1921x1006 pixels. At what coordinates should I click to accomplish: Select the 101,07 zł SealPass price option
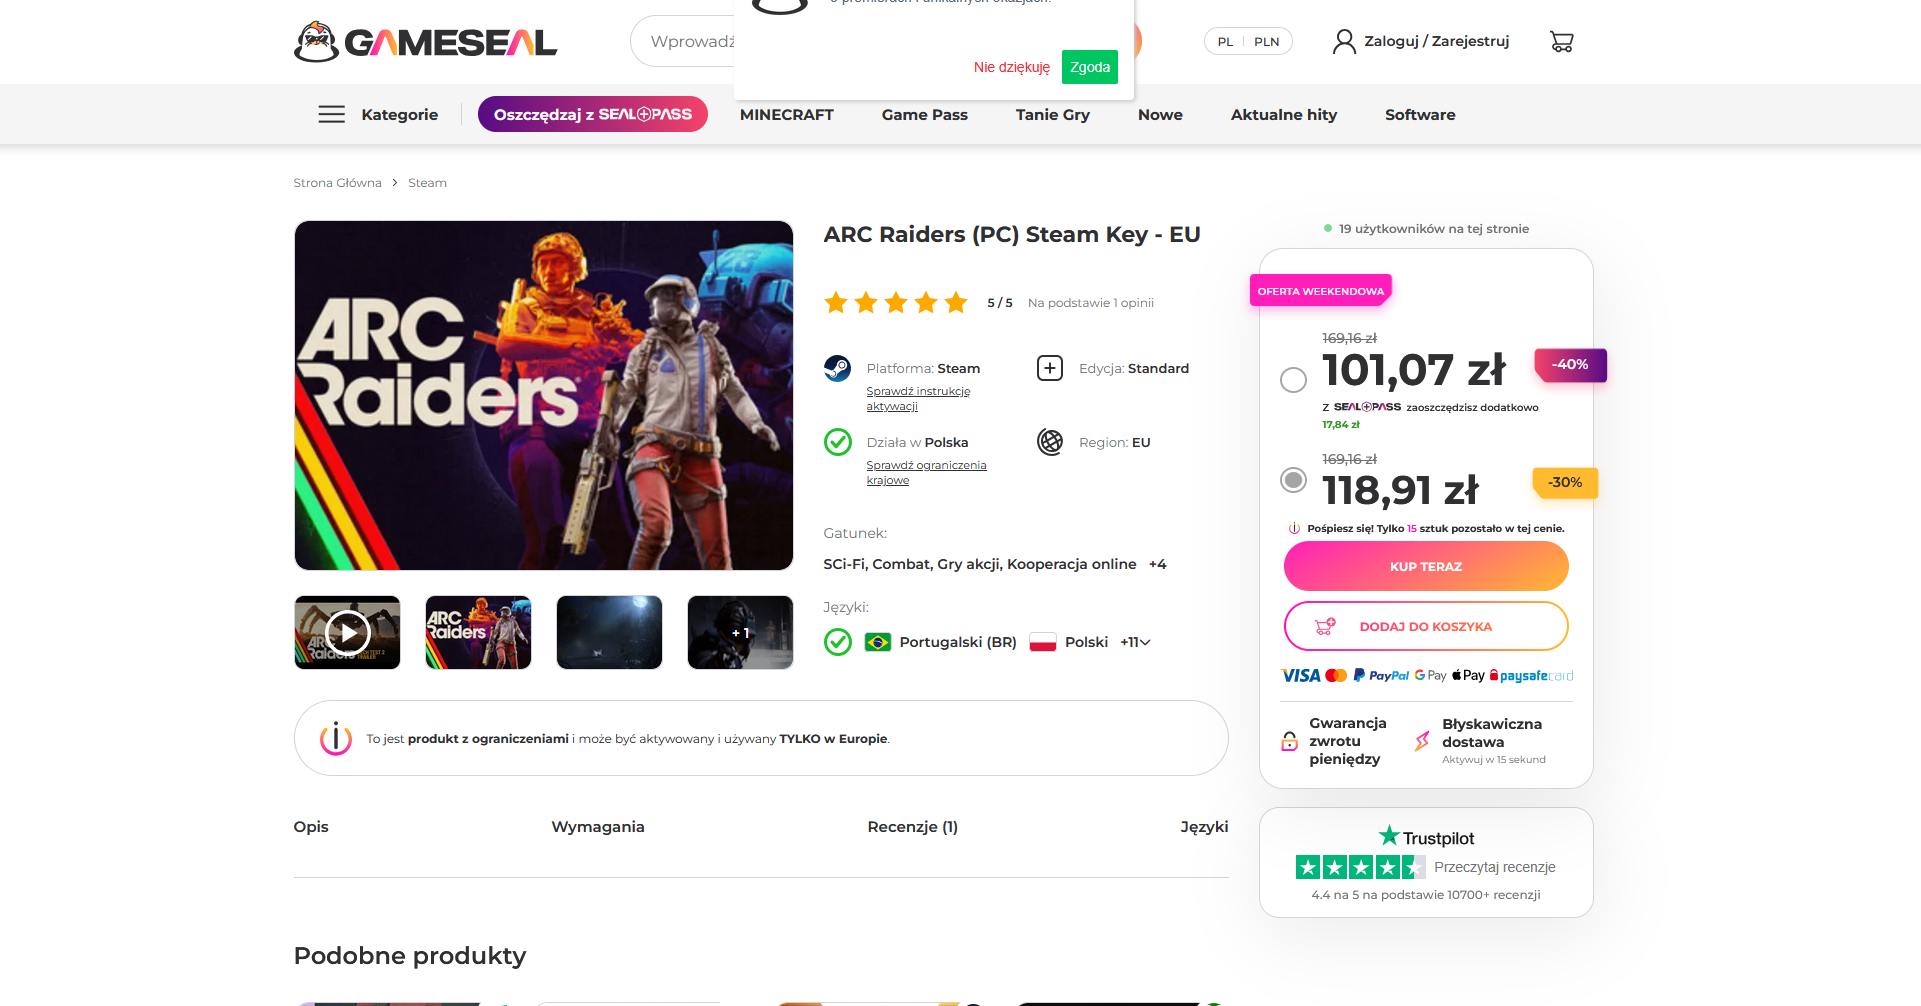(1293, 380)
